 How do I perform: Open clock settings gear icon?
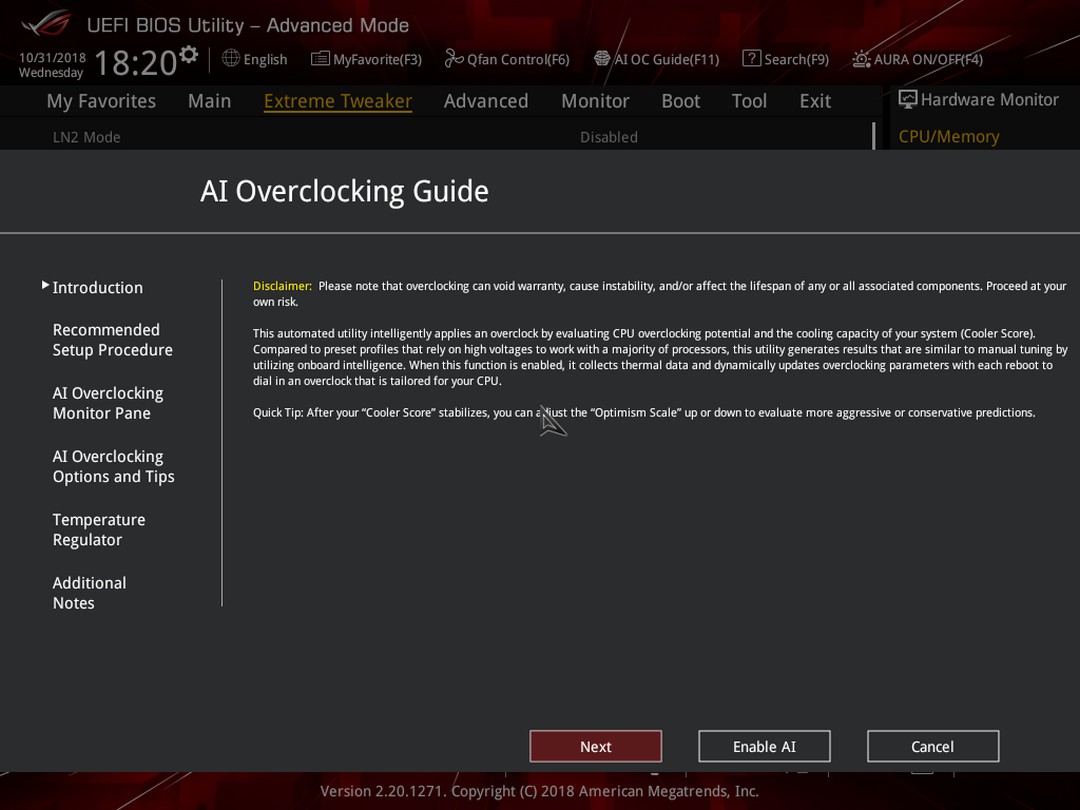[x=188, y=54]
